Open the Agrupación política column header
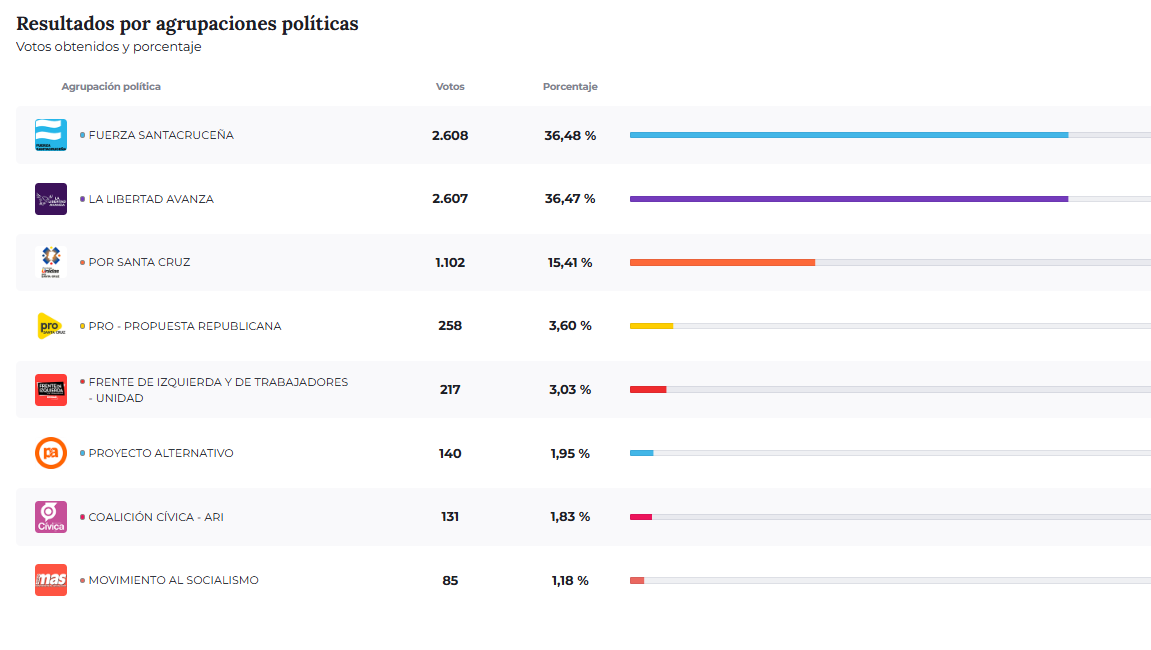 point(112,86)
